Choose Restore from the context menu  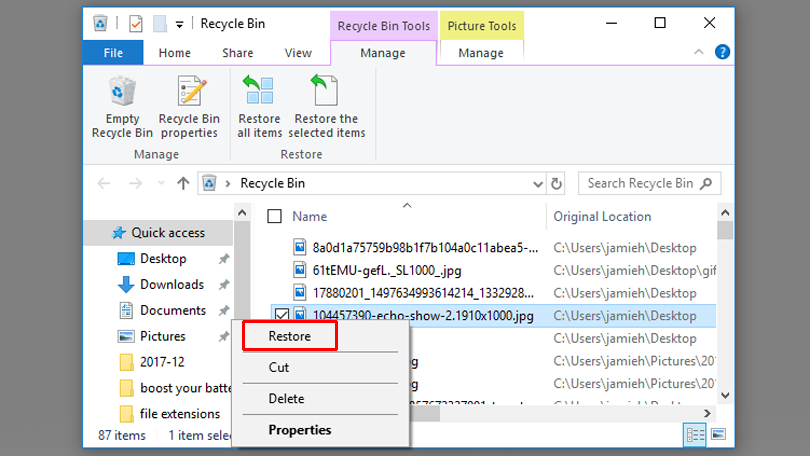point(289,337)
